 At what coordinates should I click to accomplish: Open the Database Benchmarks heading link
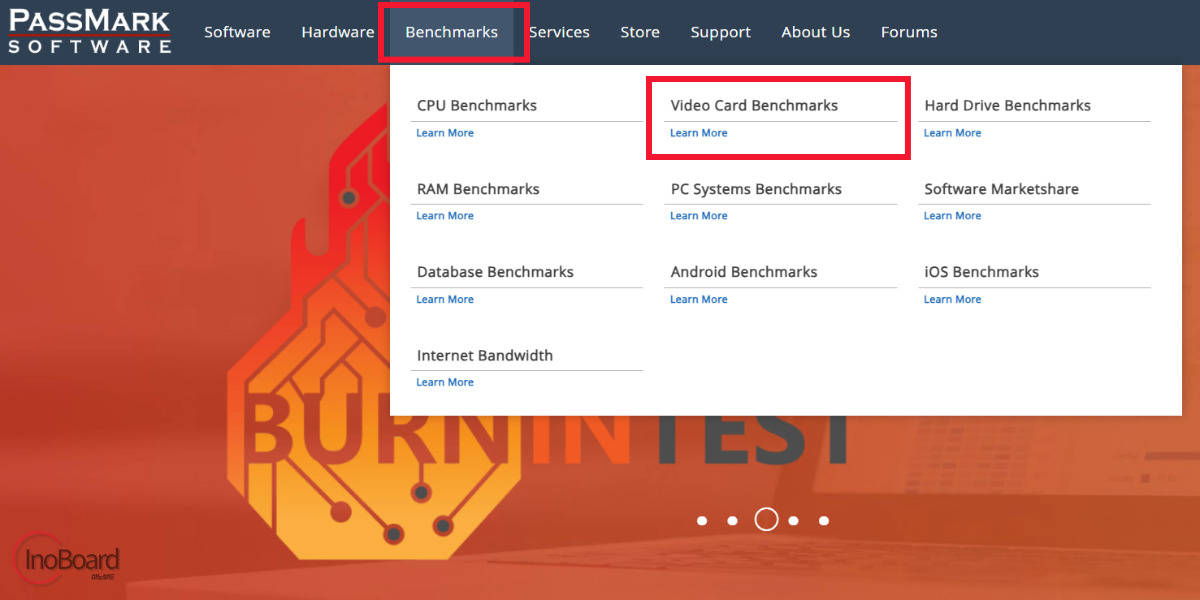click(495, 272)
